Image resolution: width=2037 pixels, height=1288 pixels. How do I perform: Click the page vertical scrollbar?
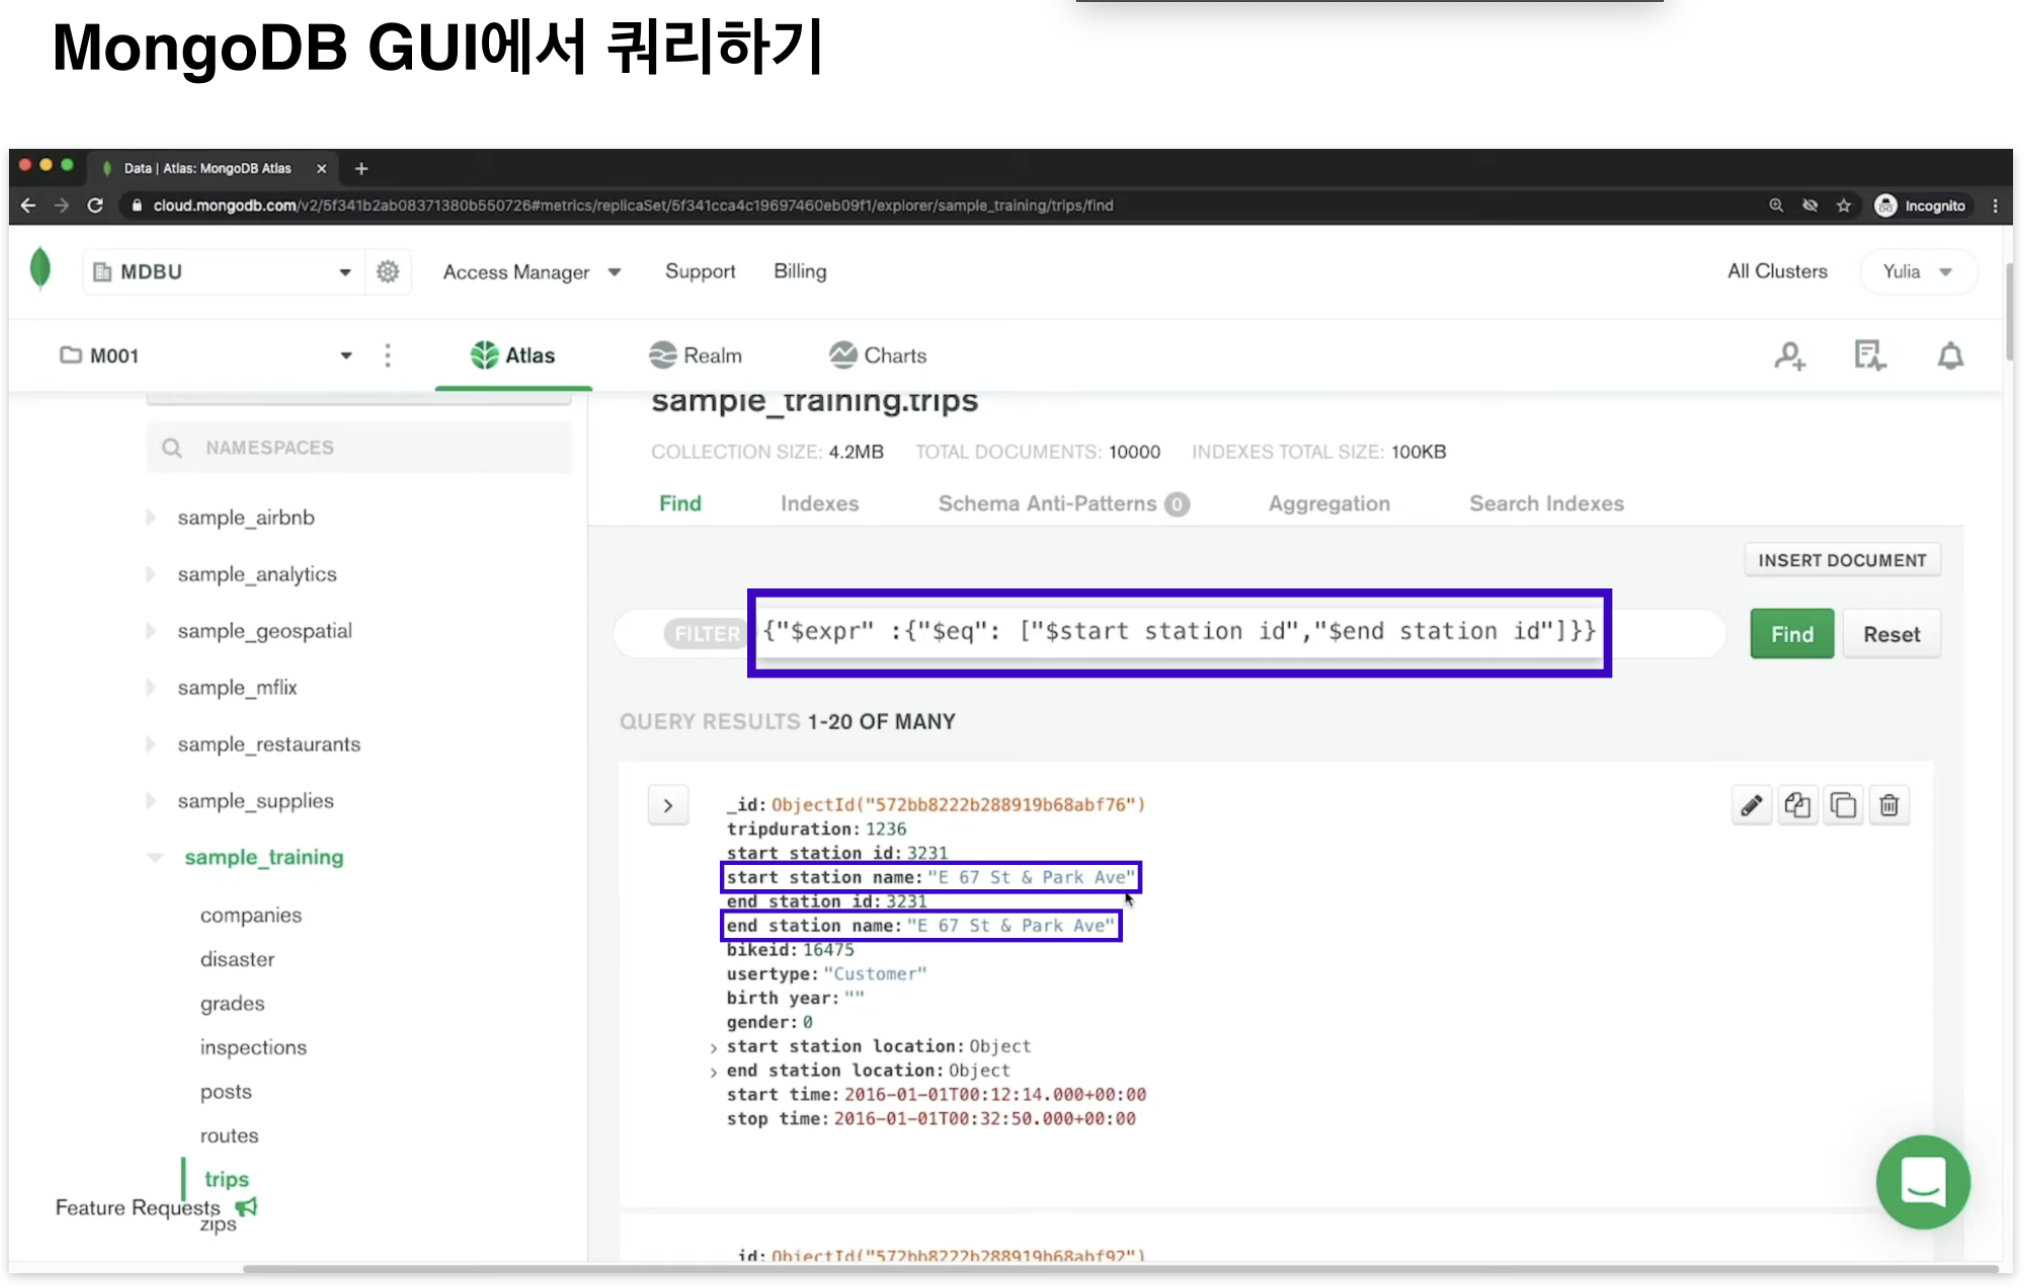[2007, 312]
